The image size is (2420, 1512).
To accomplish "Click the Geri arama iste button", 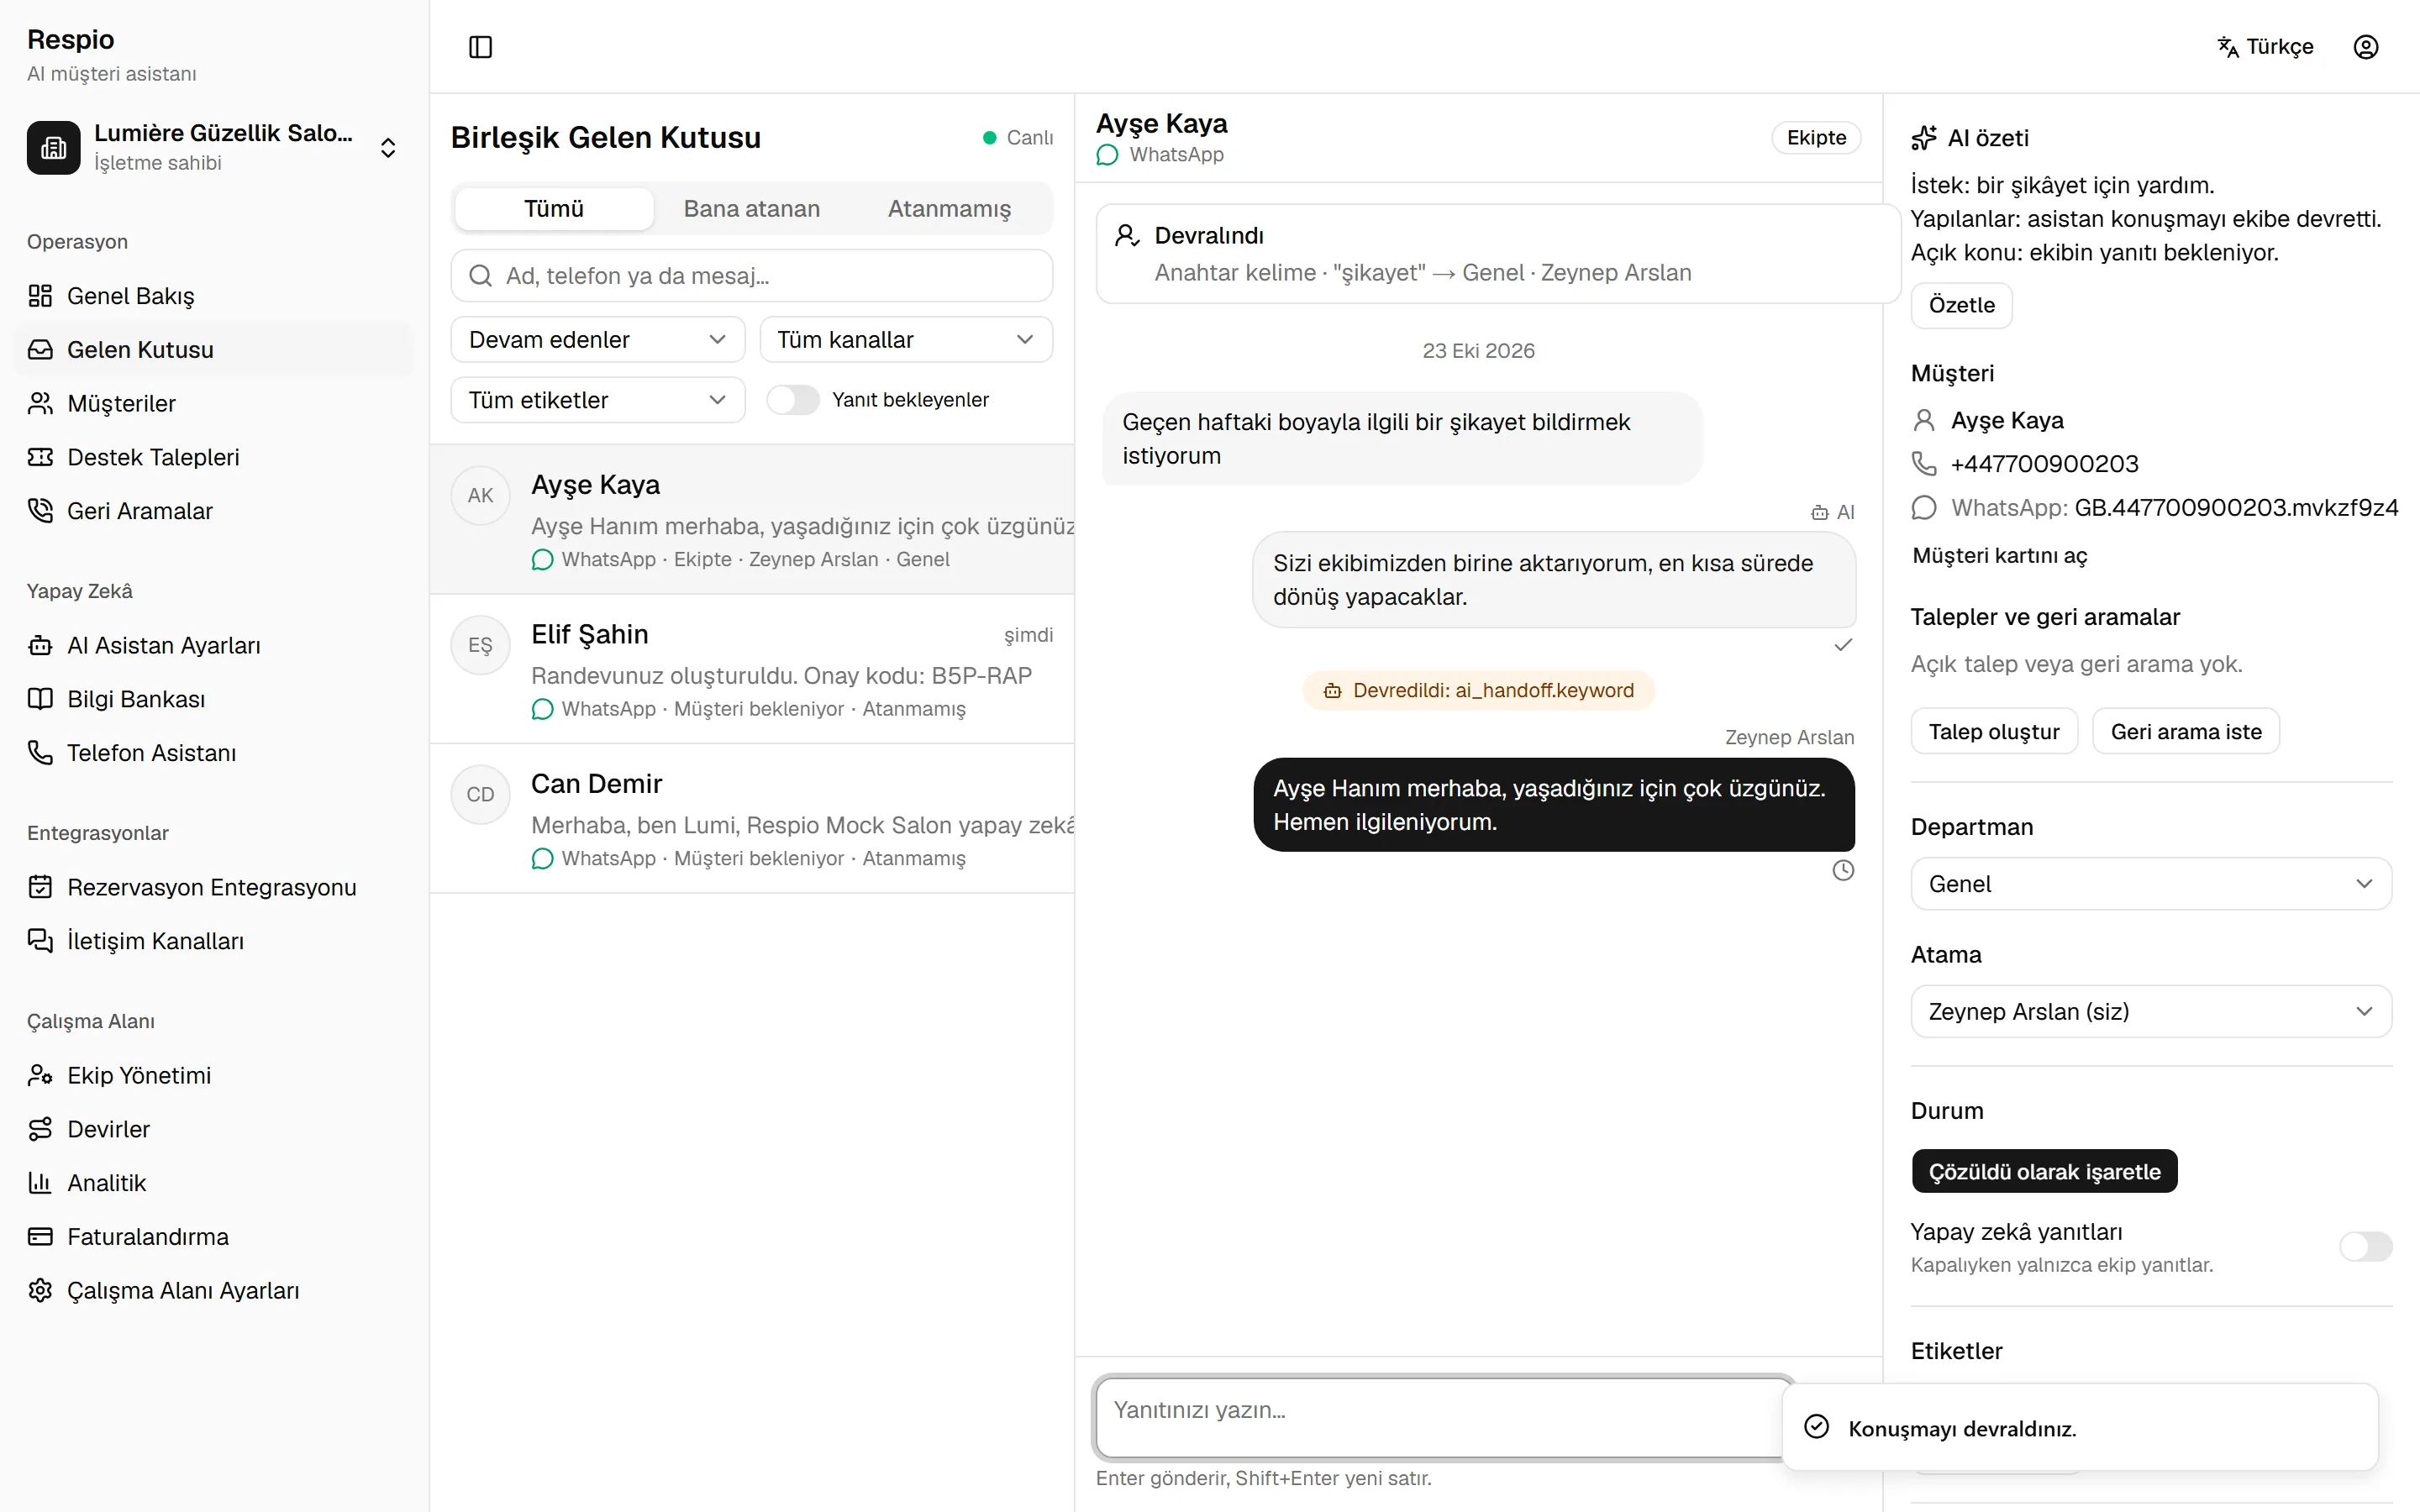I will click(2186, 732).
